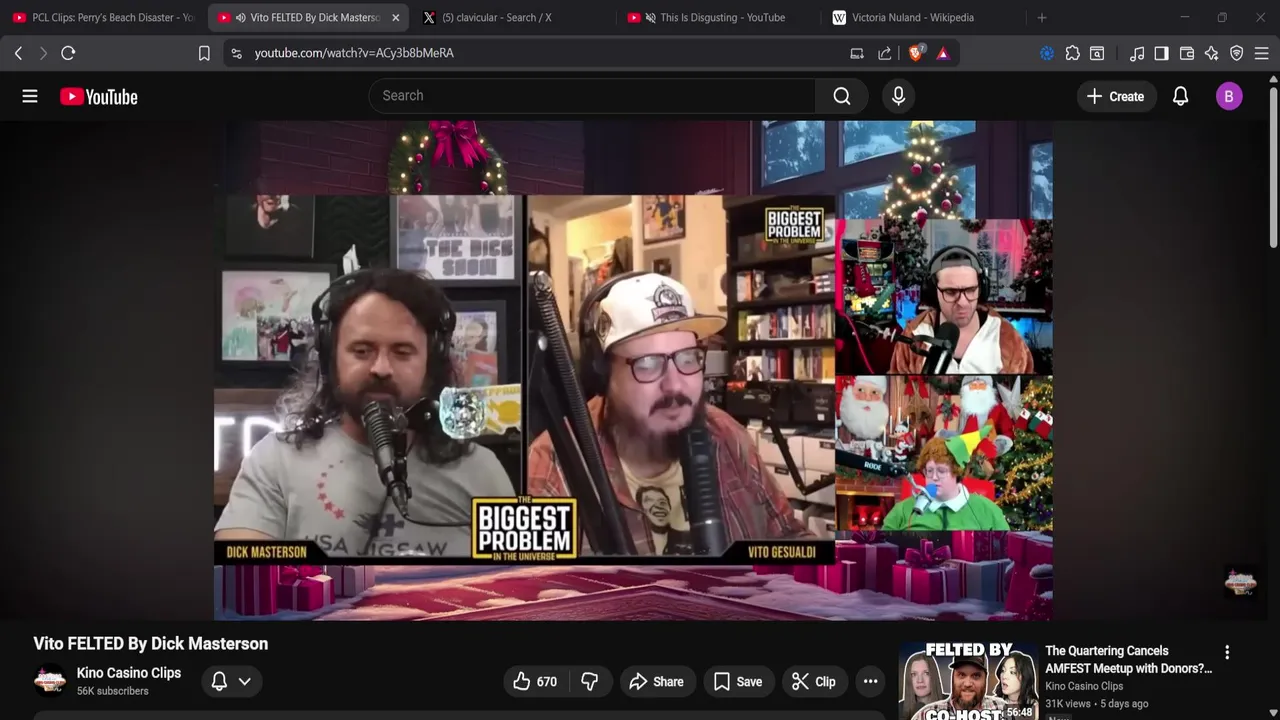The width and height of the screenshot is (1280, 720).
Task: View site information icon beside the URL
Action: 236,53
